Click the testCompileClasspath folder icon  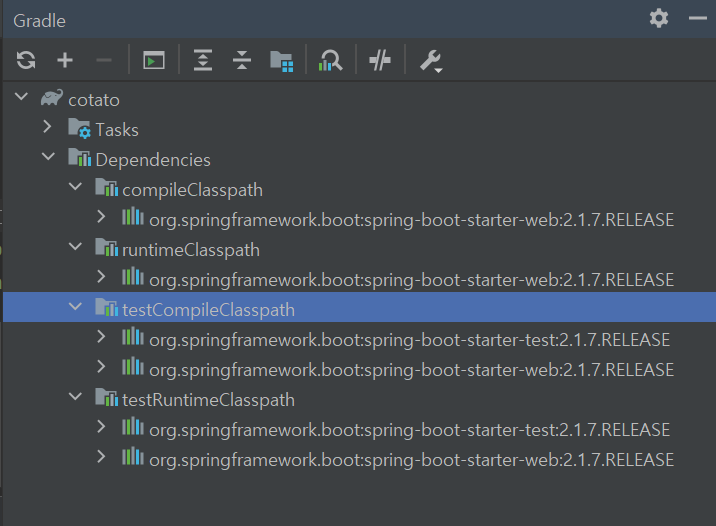tap(106, 308)
